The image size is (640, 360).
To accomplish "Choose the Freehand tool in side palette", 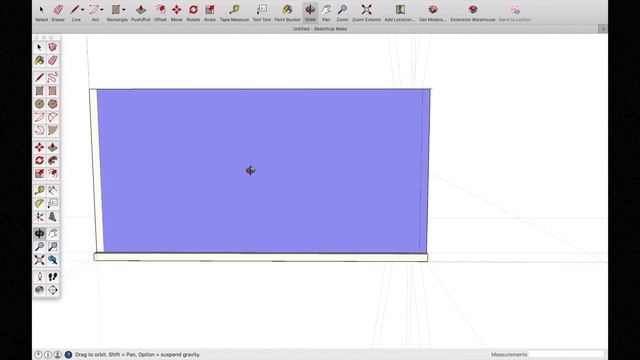I will 52,77.
